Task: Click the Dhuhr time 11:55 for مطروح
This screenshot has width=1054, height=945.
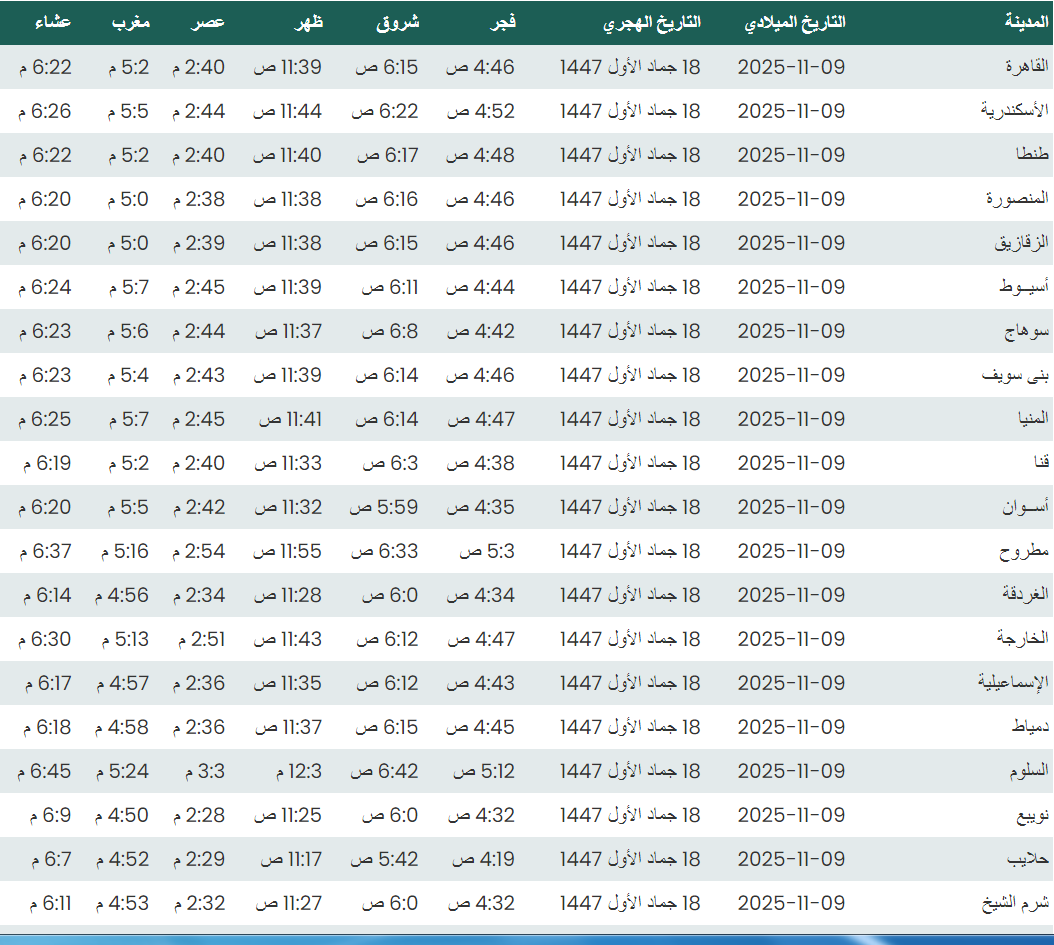Action: click(x=287, y=551)
